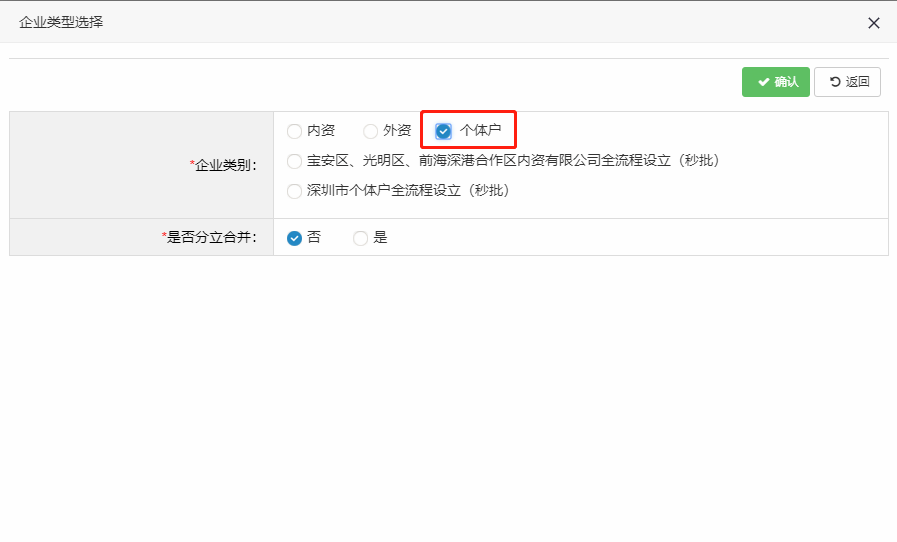Click the checkmark icon inside 确认 button
The image size is (897, 542).
[x=763, y=82]
